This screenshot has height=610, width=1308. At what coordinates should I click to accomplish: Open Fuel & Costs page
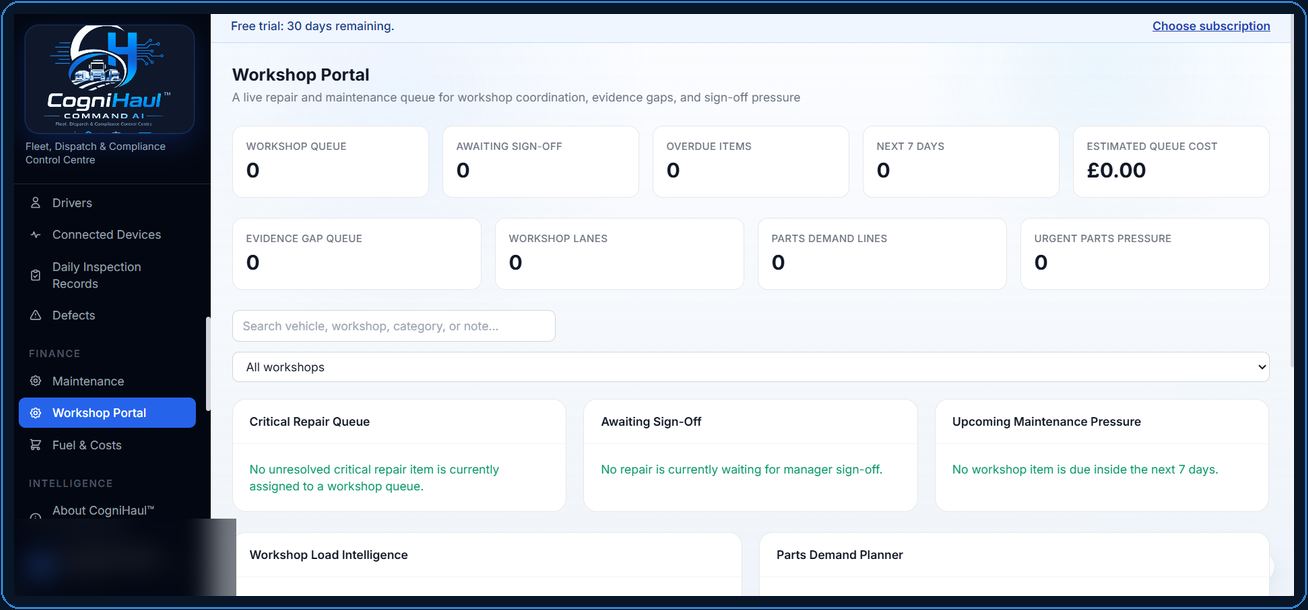pyautogui.click(x=107, y=445)
